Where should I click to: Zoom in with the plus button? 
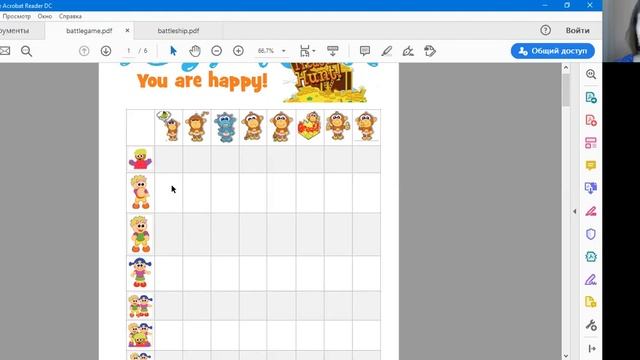(x=238, y=51)
